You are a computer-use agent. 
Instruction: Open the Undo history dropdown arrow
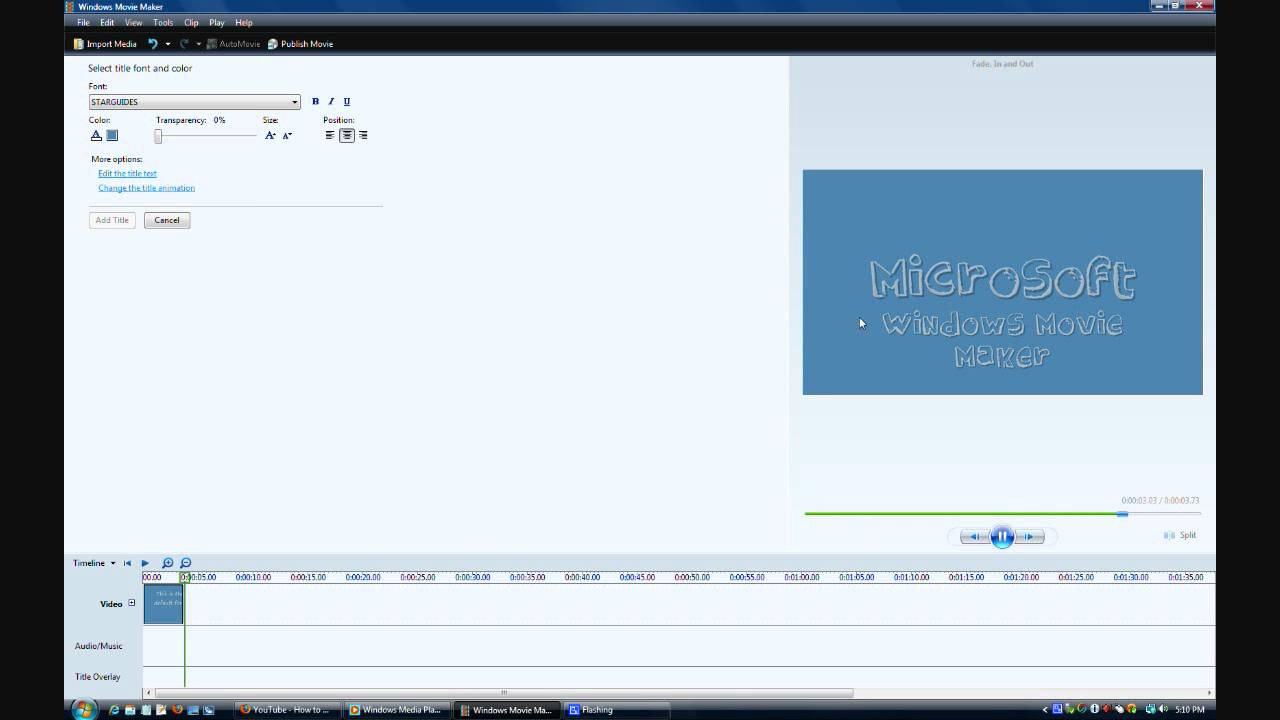coord(167,44)
